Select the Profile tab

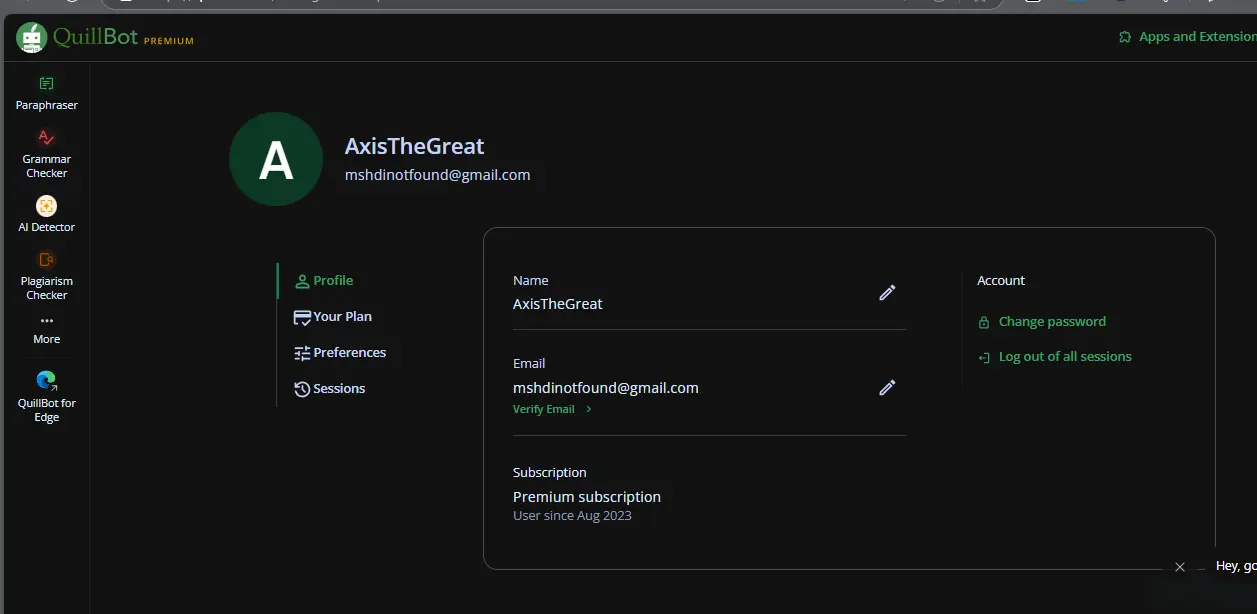[324, 281]
